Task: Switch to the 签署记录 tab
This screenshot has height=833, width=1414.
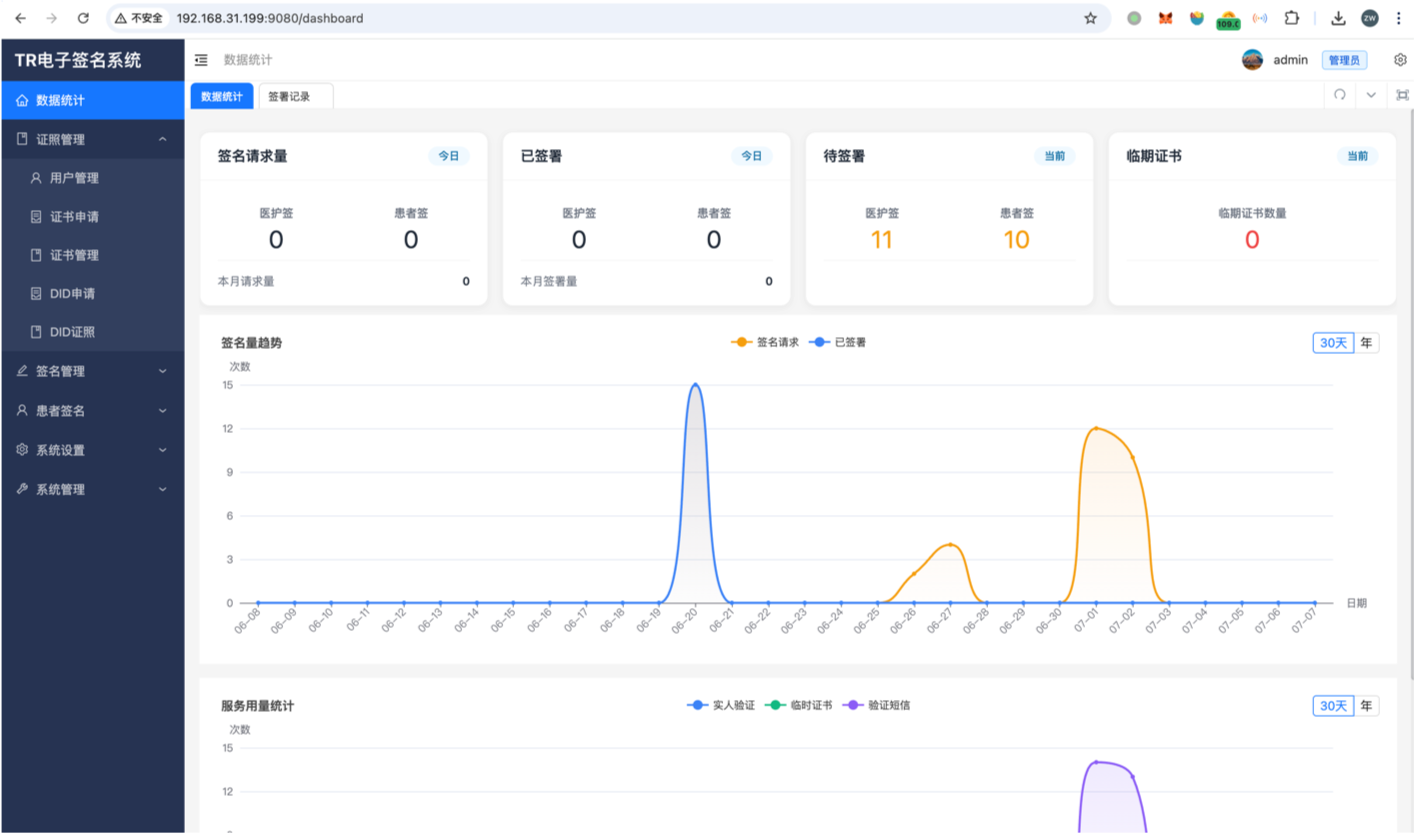Action: pos(289,97)
